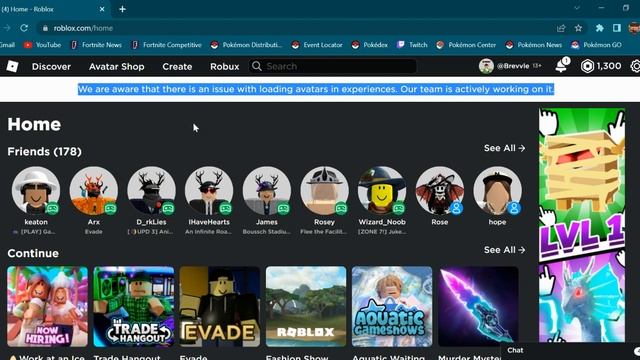Open the Fortnite News bookmark
640x360 pixels.
(96, 45)
